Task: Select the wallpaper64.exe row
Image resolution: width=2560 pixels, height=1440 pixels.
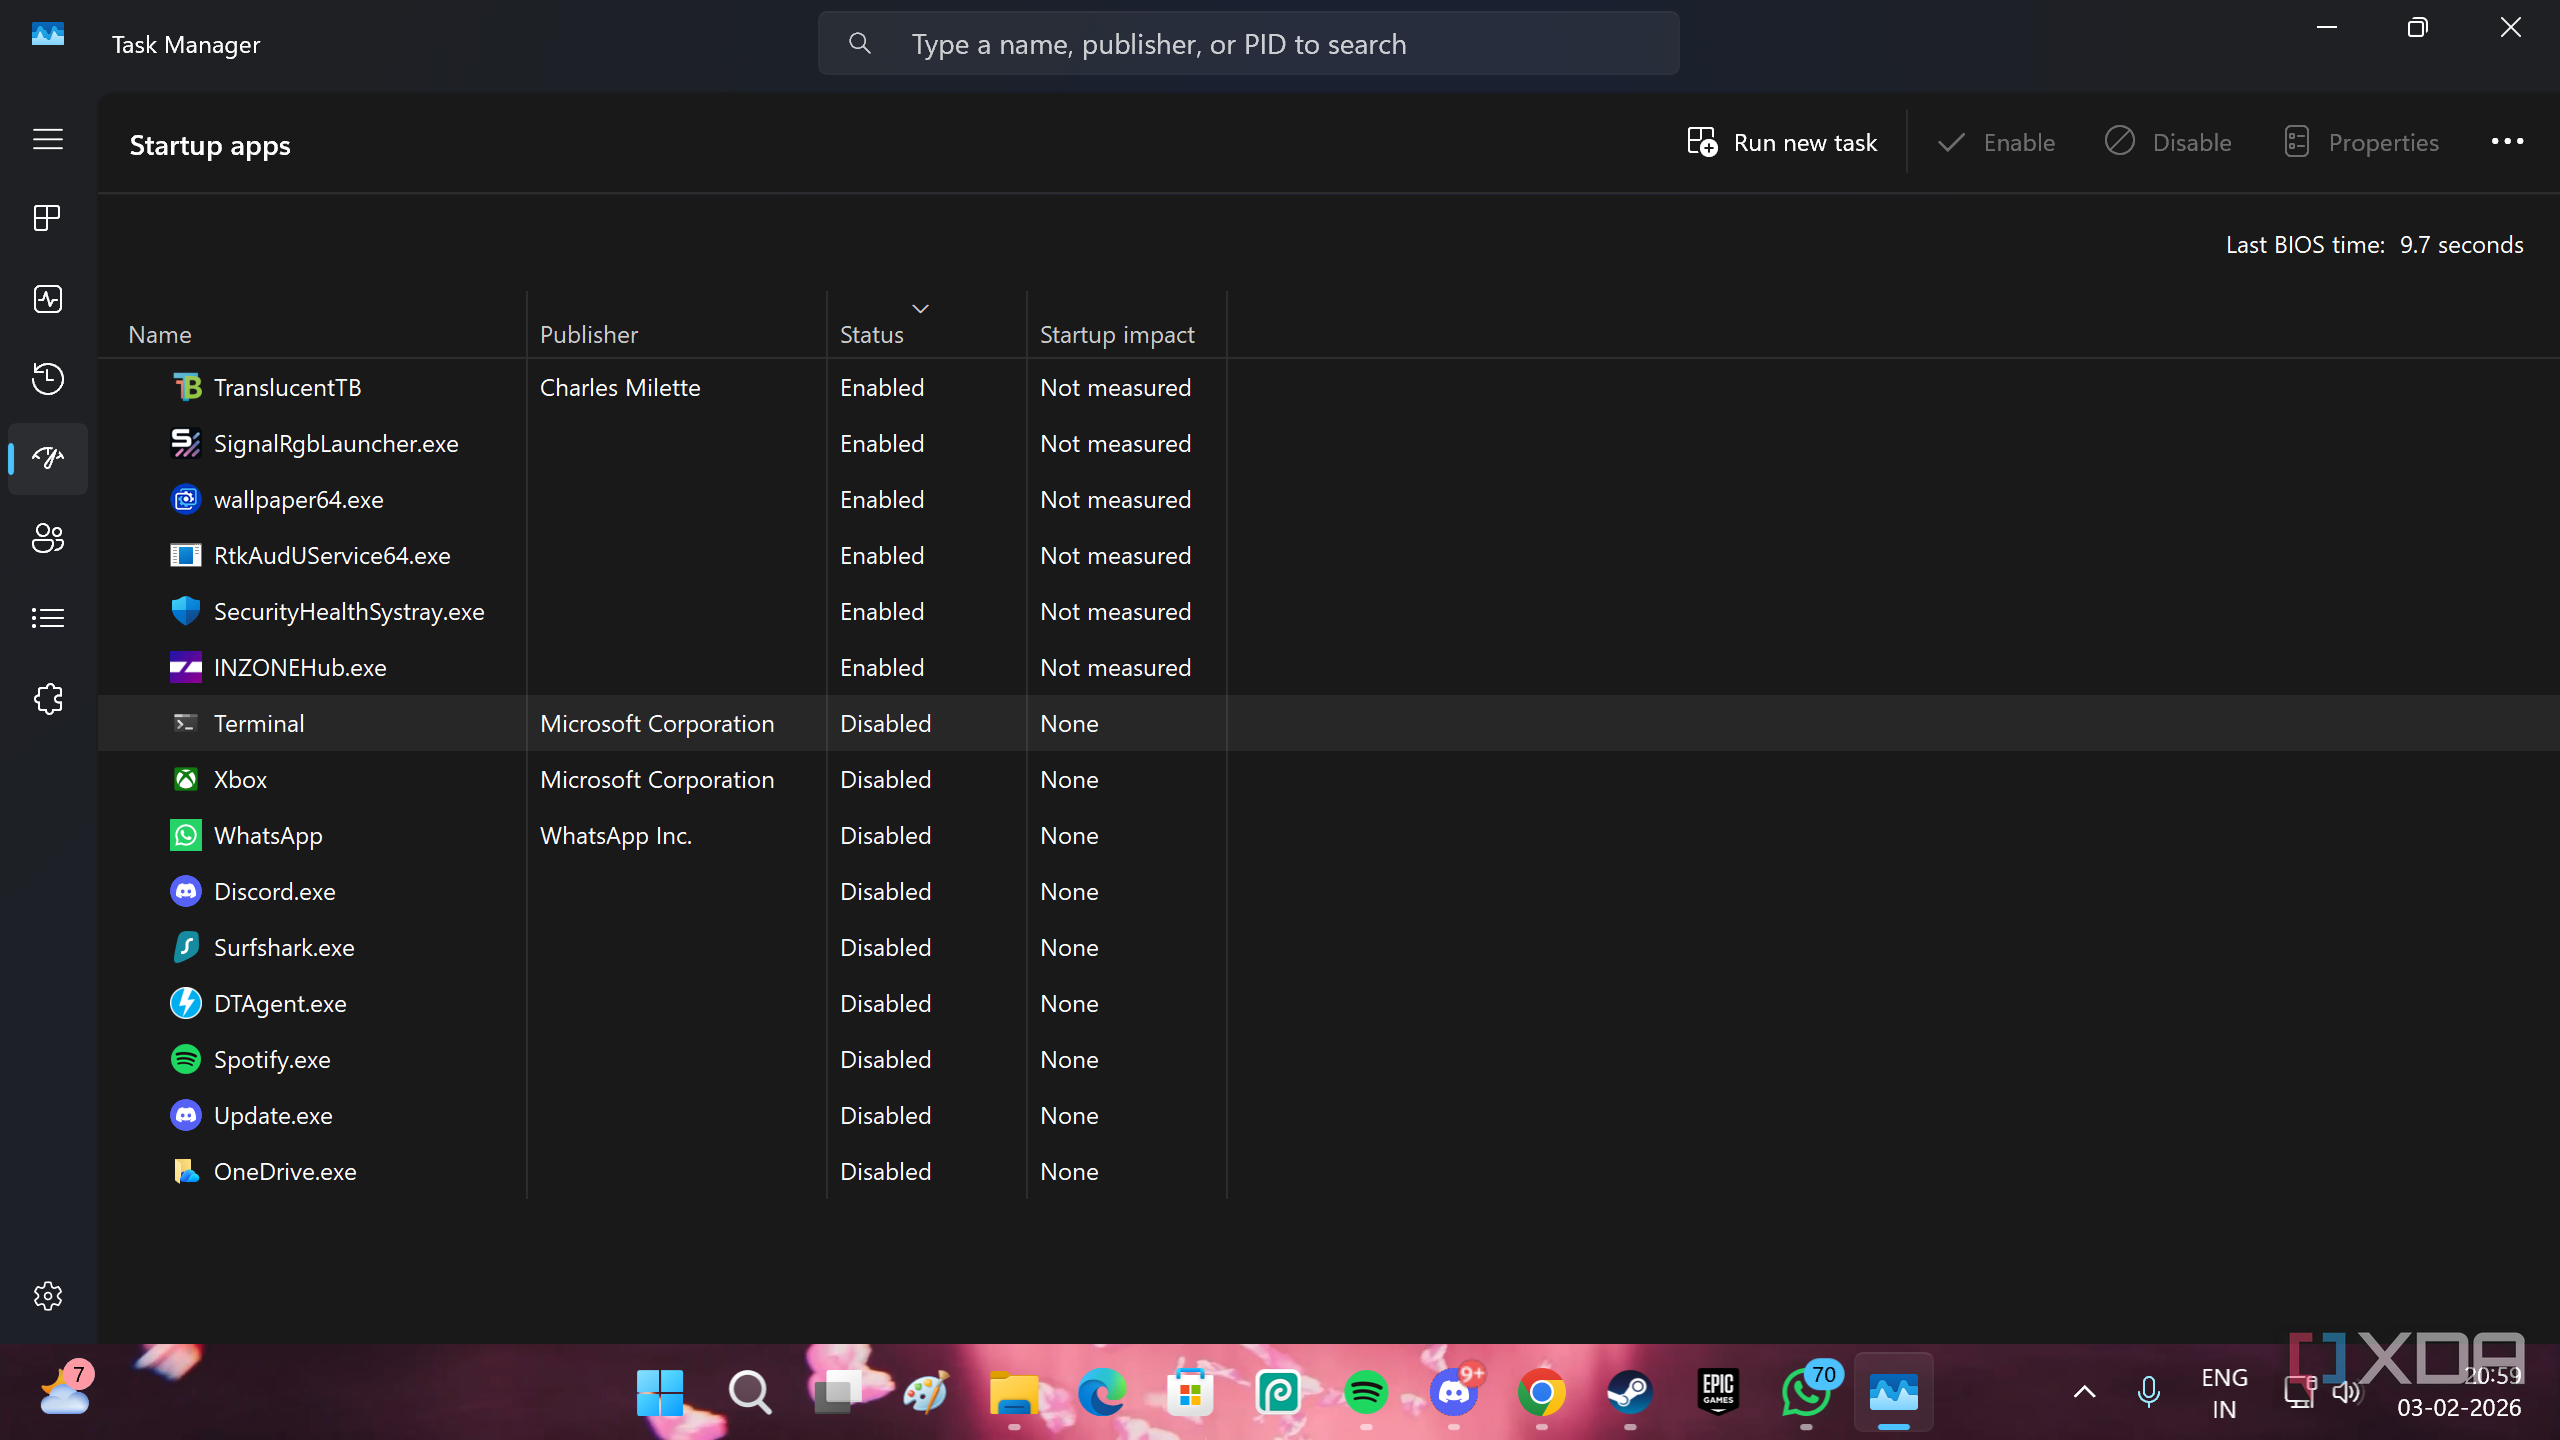Action: pyautogui.click(x=1328, y=499)
